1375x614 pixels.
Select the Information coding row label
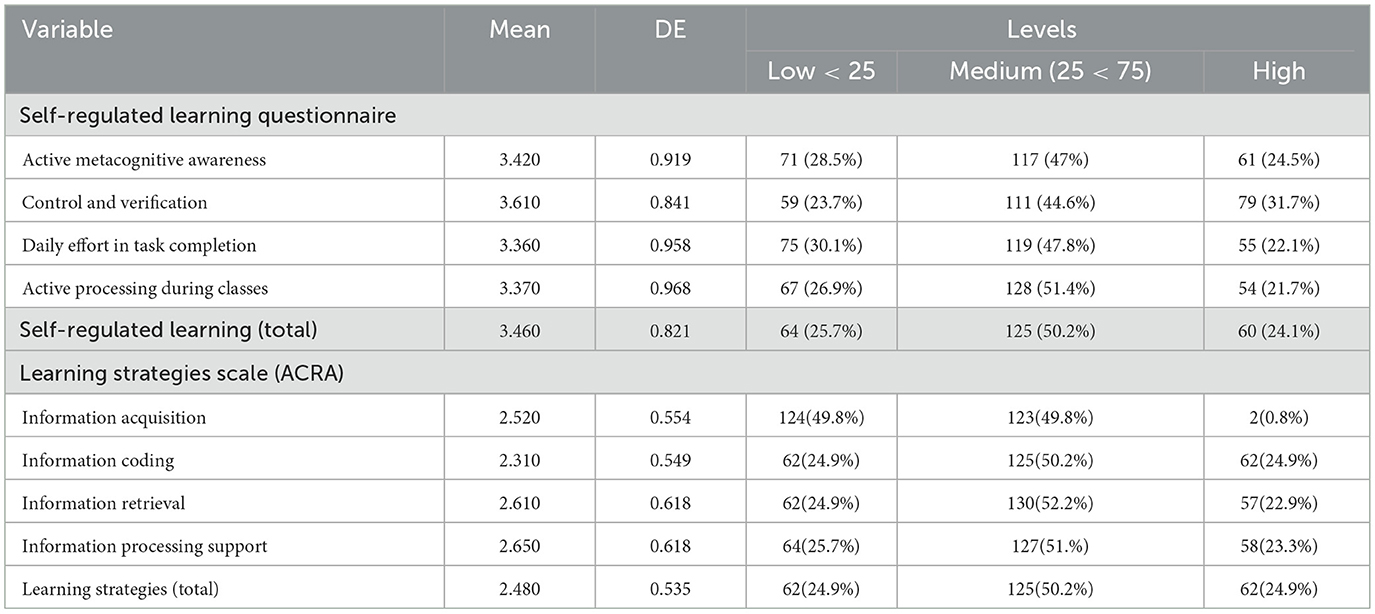pos(98,461)
